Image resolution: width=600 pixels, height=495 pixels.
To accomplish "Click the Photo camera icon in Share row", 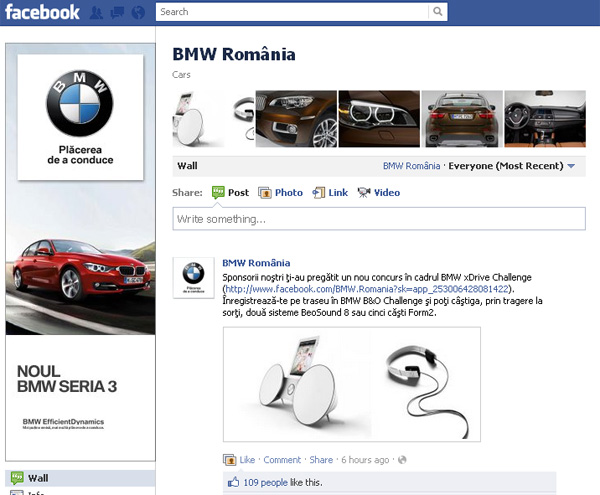I will [265, 193].
